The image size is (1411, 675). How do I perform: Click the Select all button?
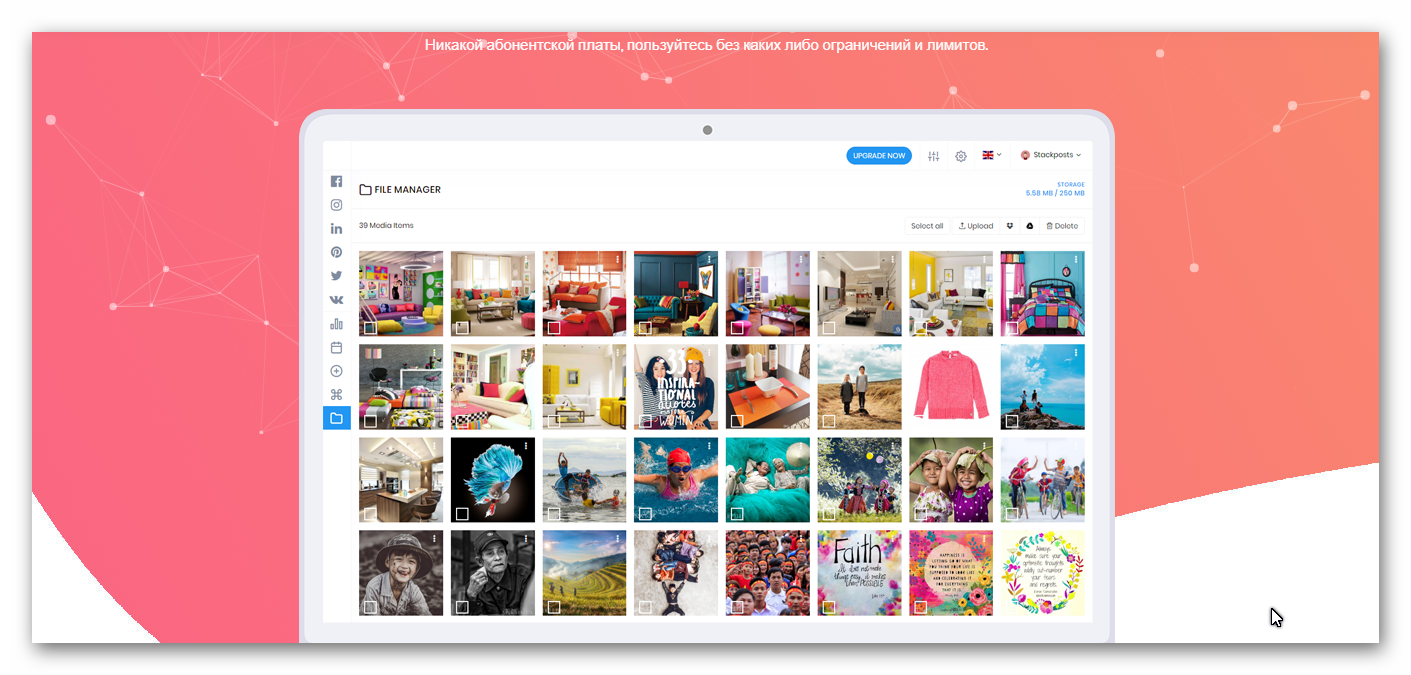(x=927, y=226)
